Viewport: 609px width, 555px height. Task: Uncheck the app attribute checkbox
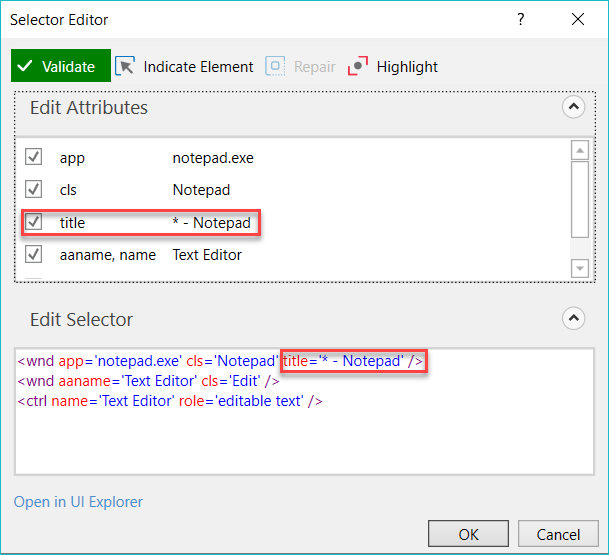coord(34,157)
